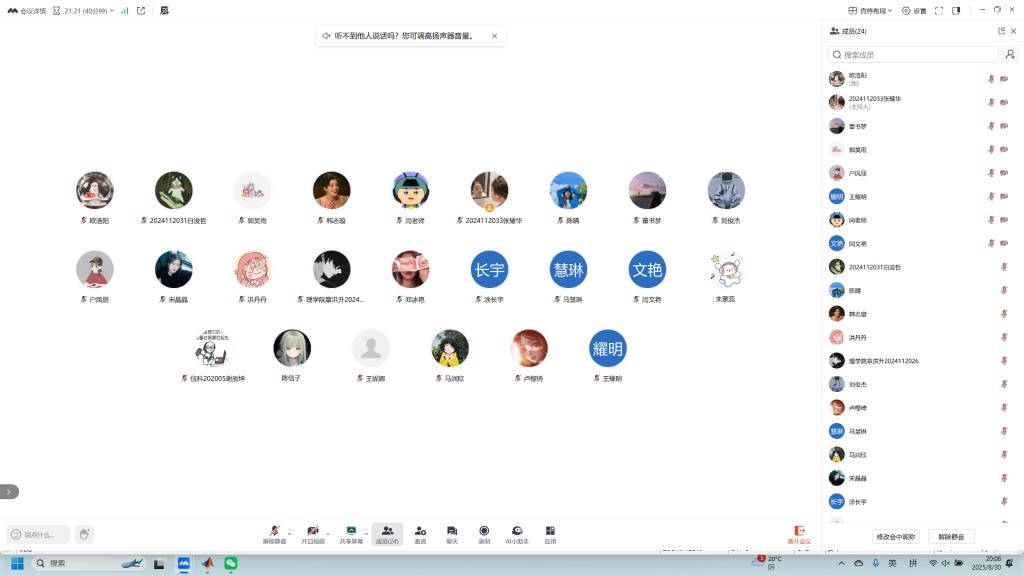Open the 应用 apps icon

[x=550, y=533]
